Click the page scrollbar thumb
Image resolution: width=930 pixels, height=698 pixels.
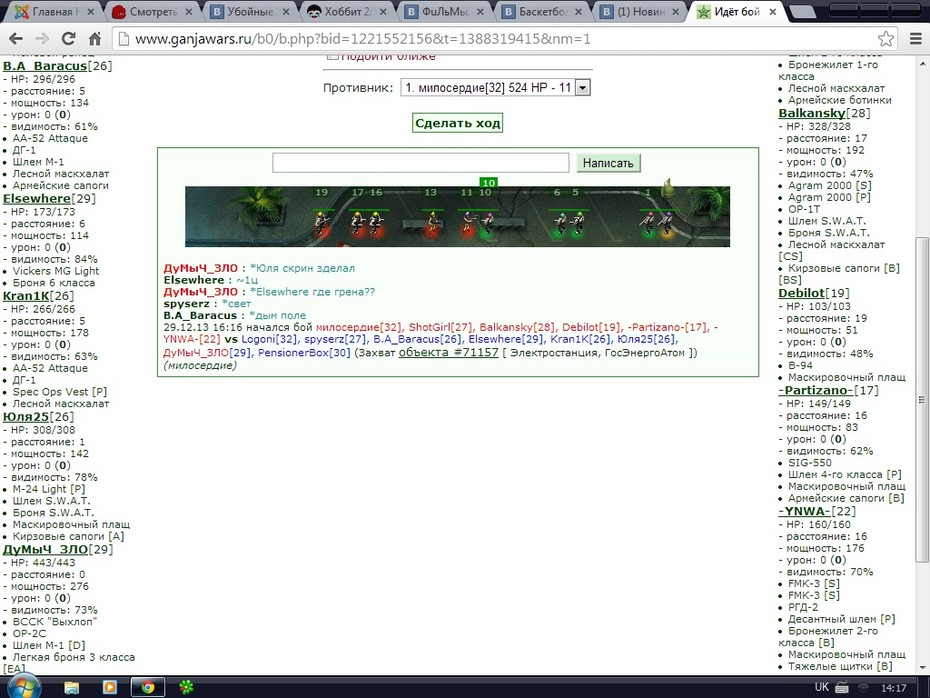[x=922, y=400]
